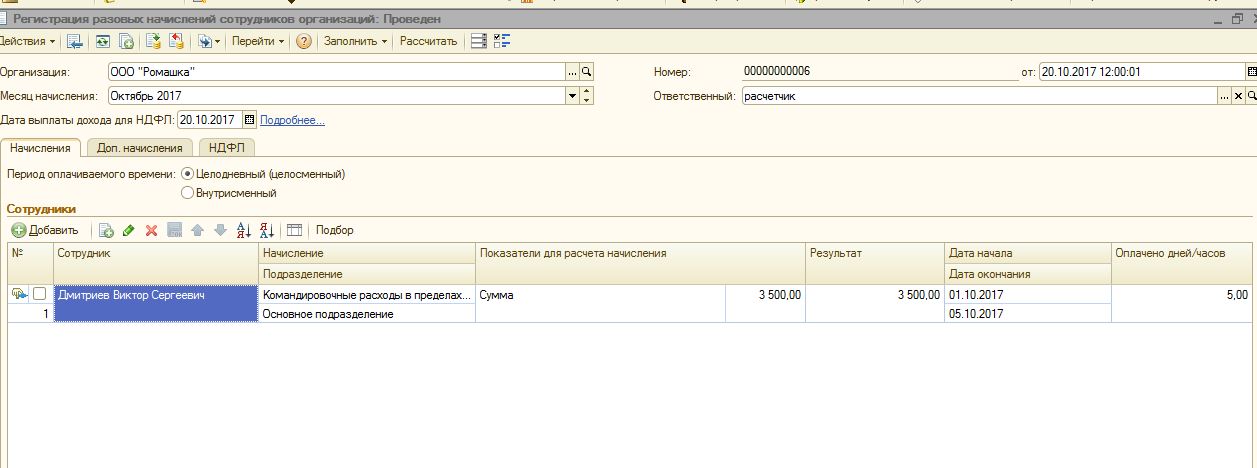Image resolution: width=1257 pixels, height=468 pixels.
Task: Expand the Месяц начисления dropdown arrow
Action: (572, 96)
